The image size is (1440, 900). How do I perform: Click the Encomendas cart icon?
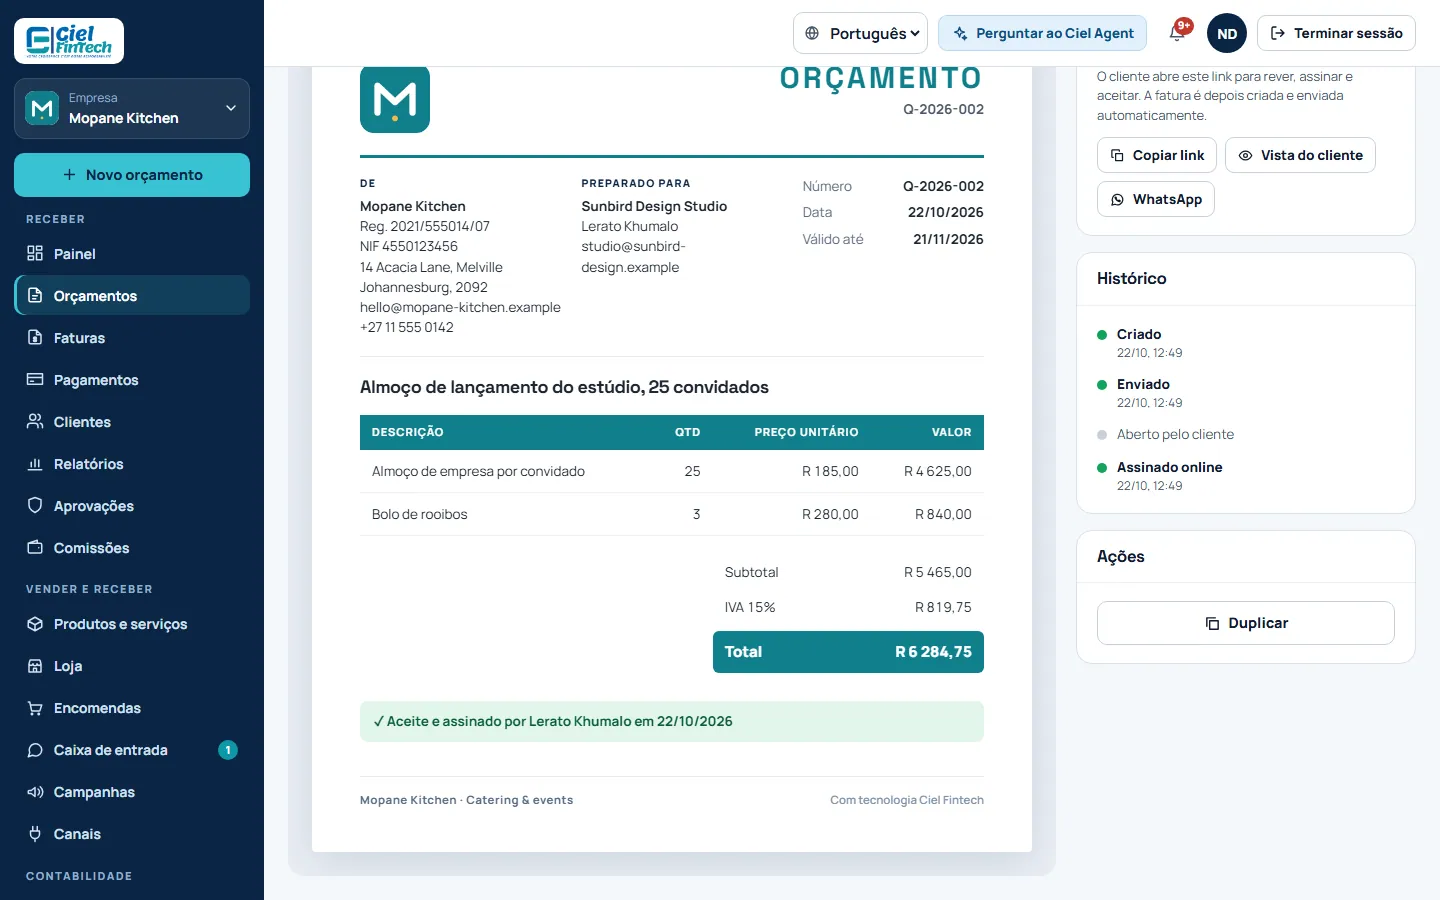click(x=35, y=707)
